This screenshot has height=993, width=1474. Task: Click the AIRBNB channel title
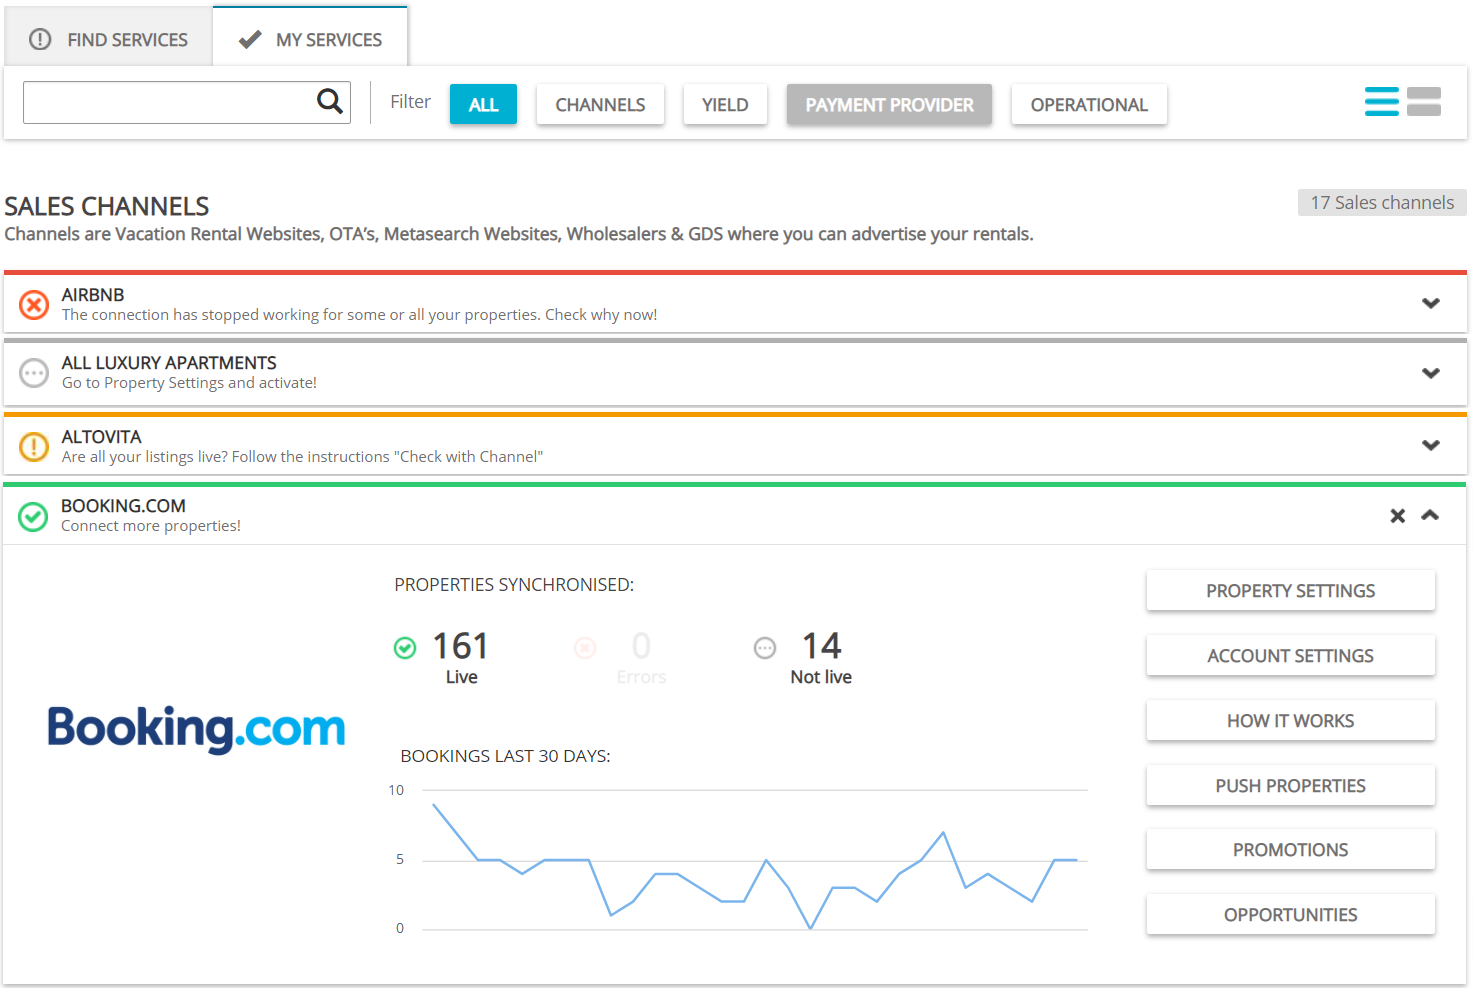[x=93, y=295]
